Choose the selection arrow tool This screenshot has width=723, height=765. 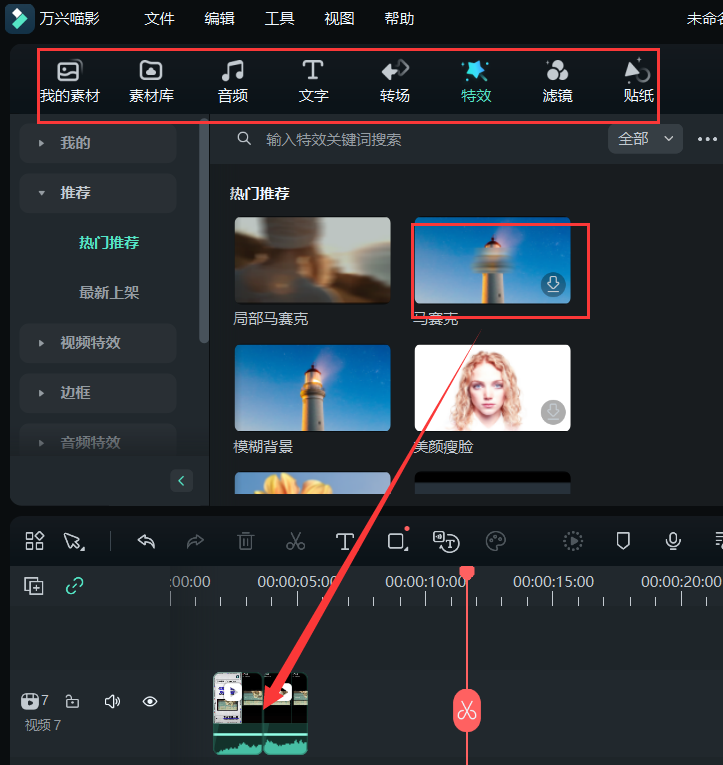[74, 542]
